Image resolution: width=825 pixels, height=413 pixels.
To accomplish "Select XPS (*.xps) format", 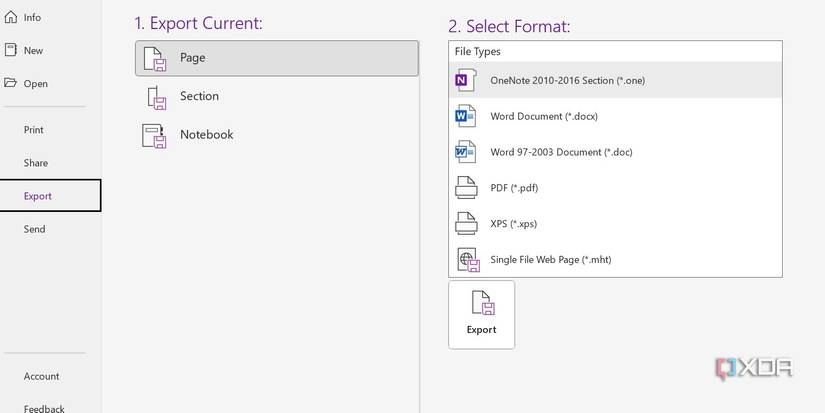I will tap(615, 223).
